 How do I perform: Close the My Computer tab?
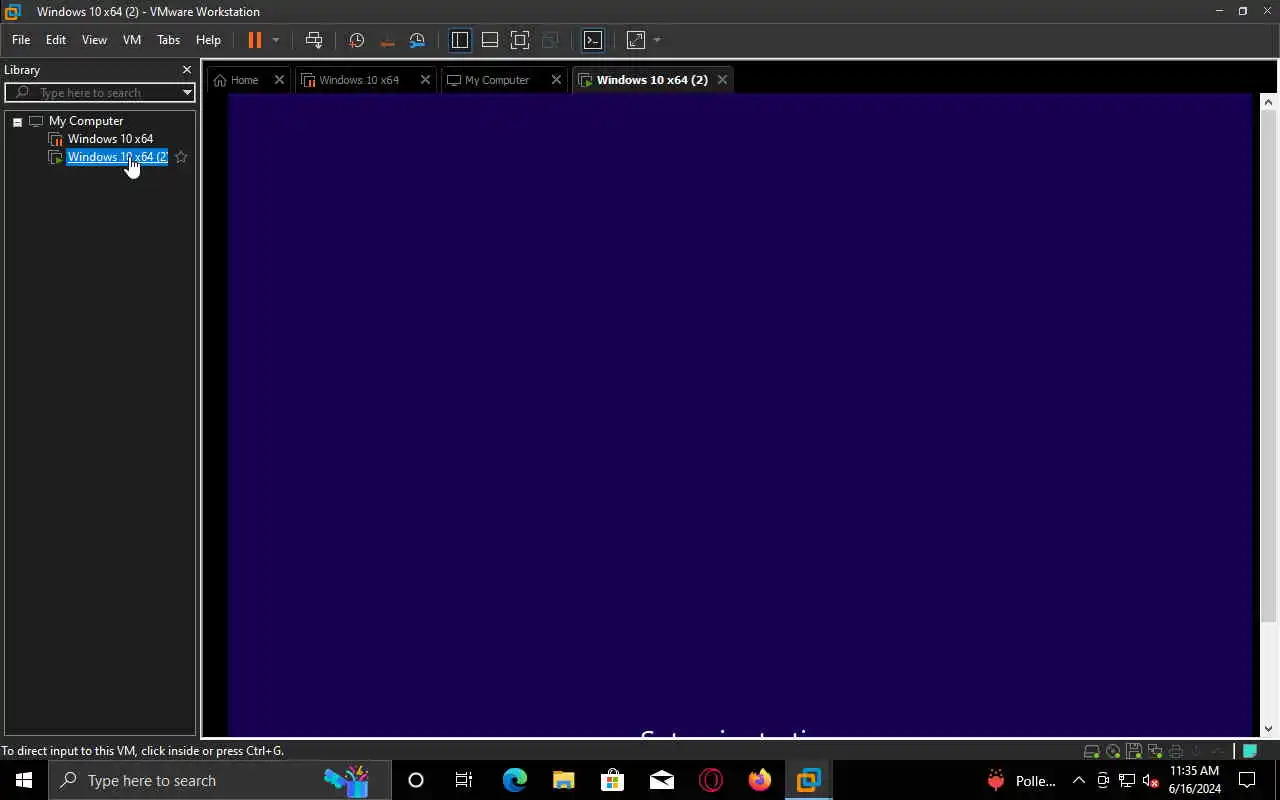coord(557,80)
